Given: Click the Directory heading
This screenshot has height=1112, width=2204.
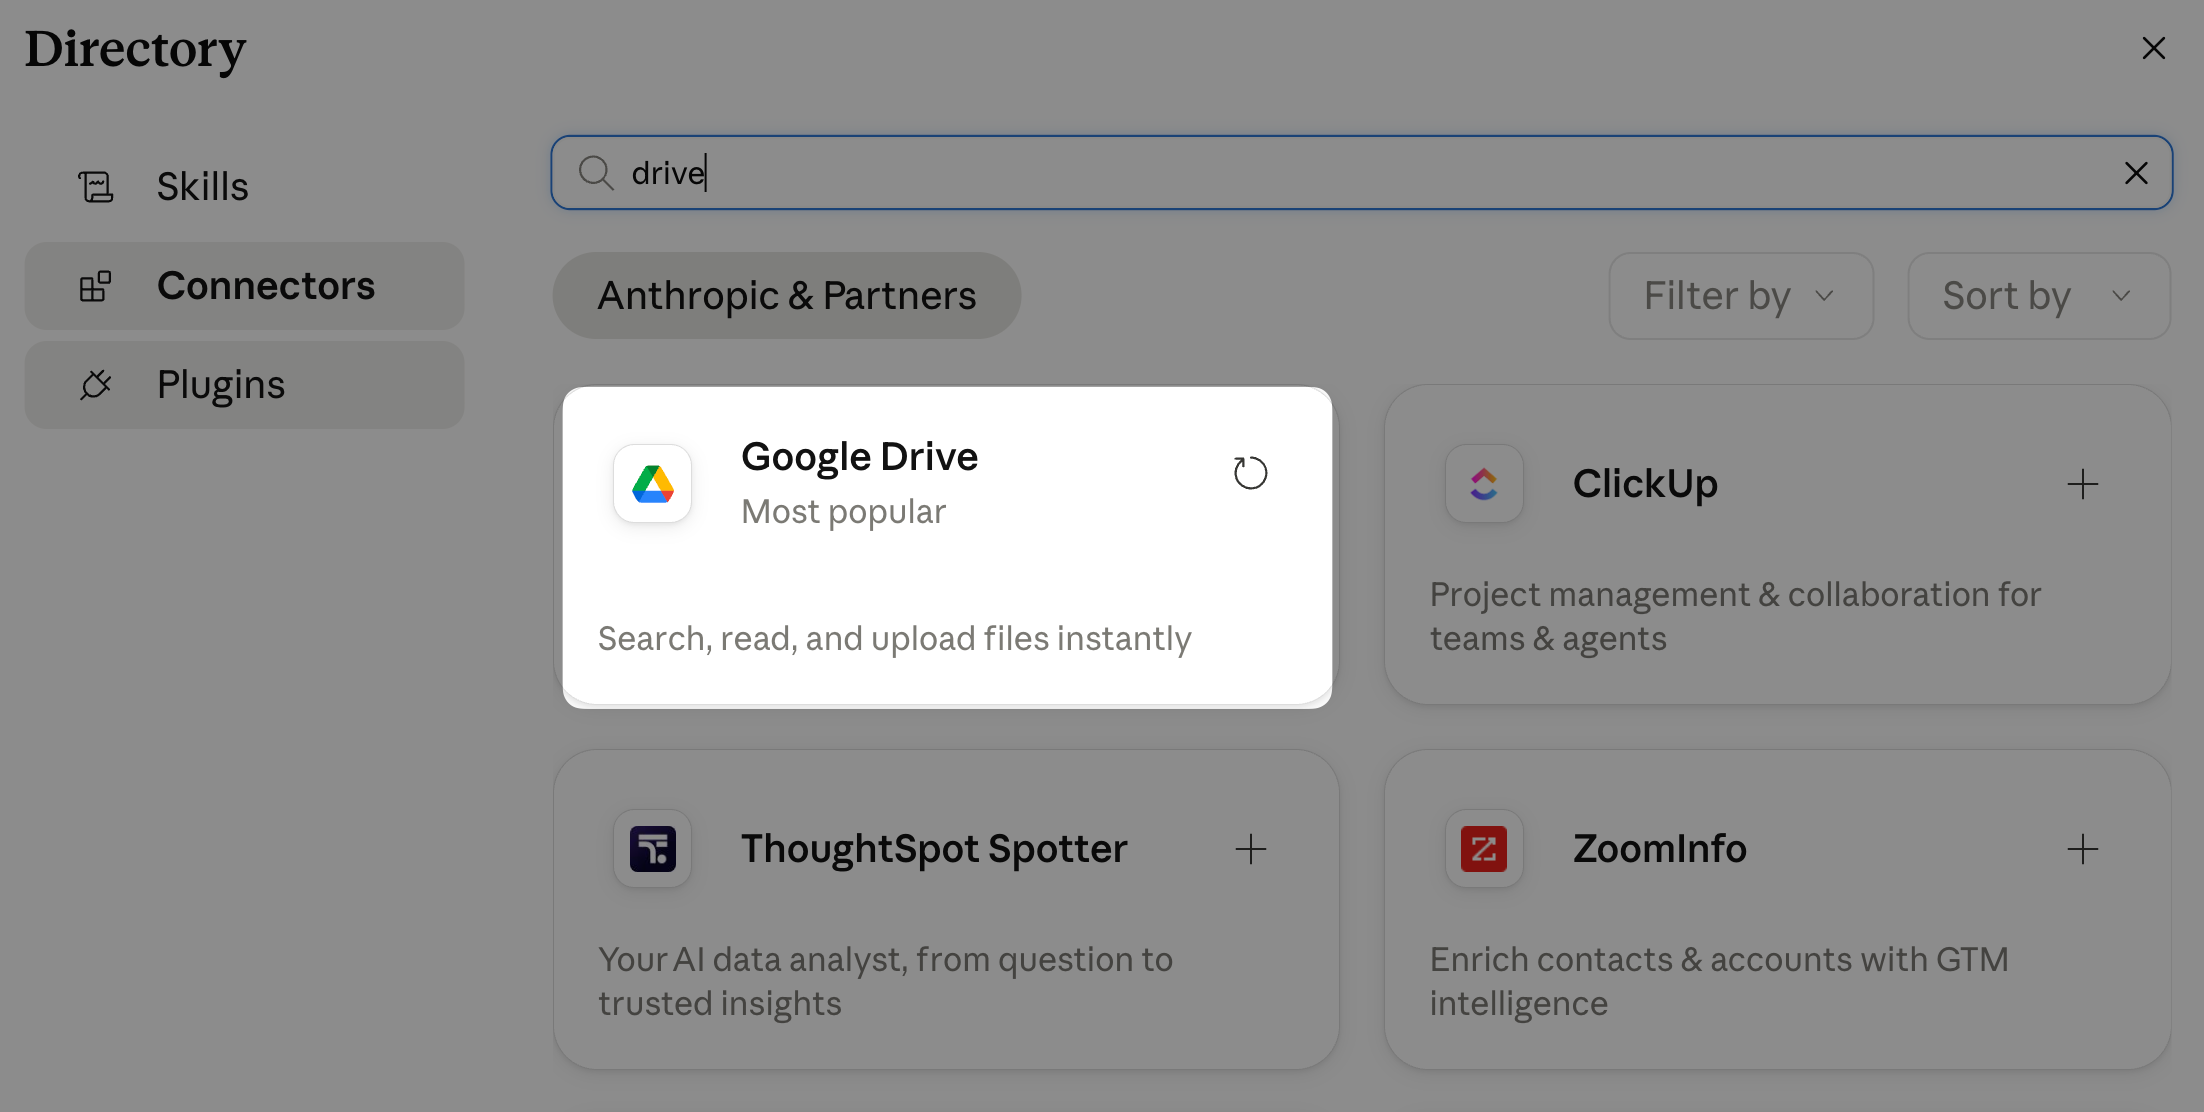Looking at the screenshot, I should point(135,49).
